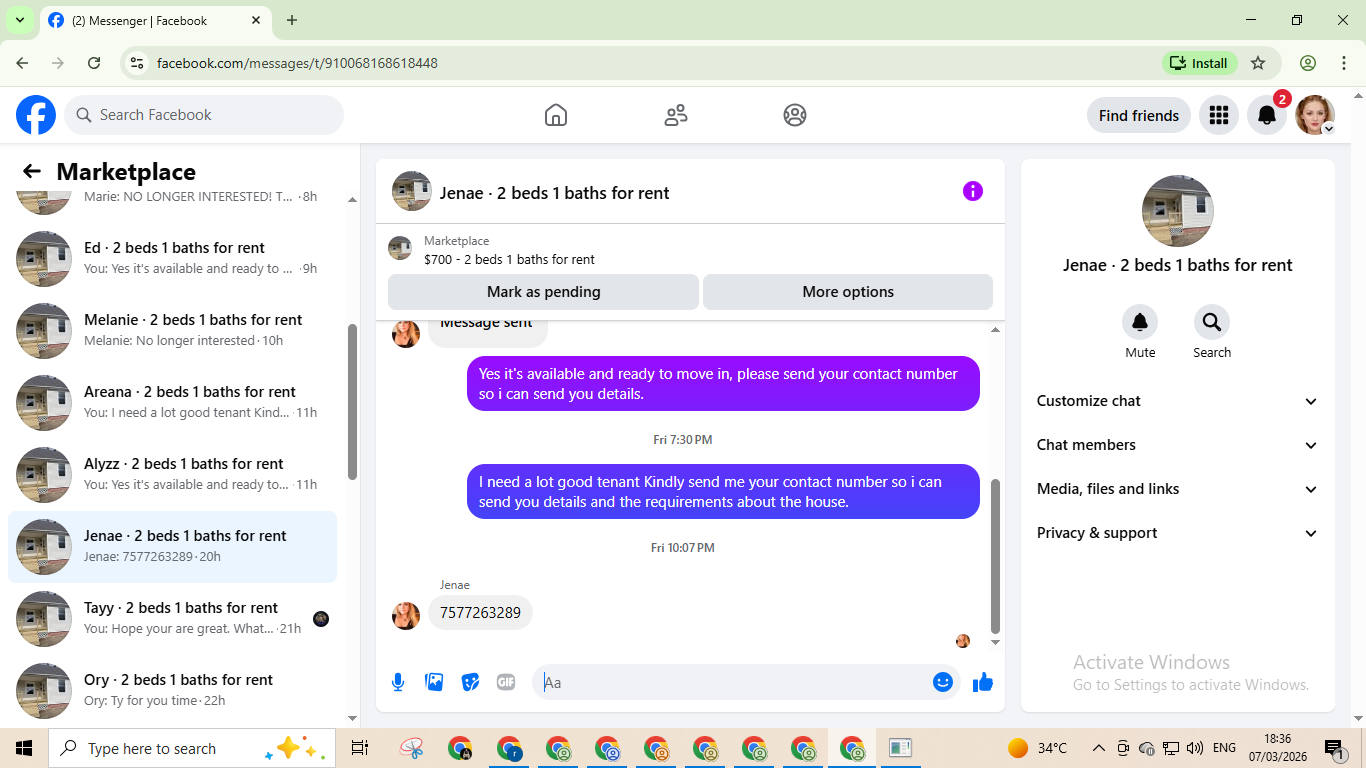Expand the Chat members section

[x=1178, y=445]
